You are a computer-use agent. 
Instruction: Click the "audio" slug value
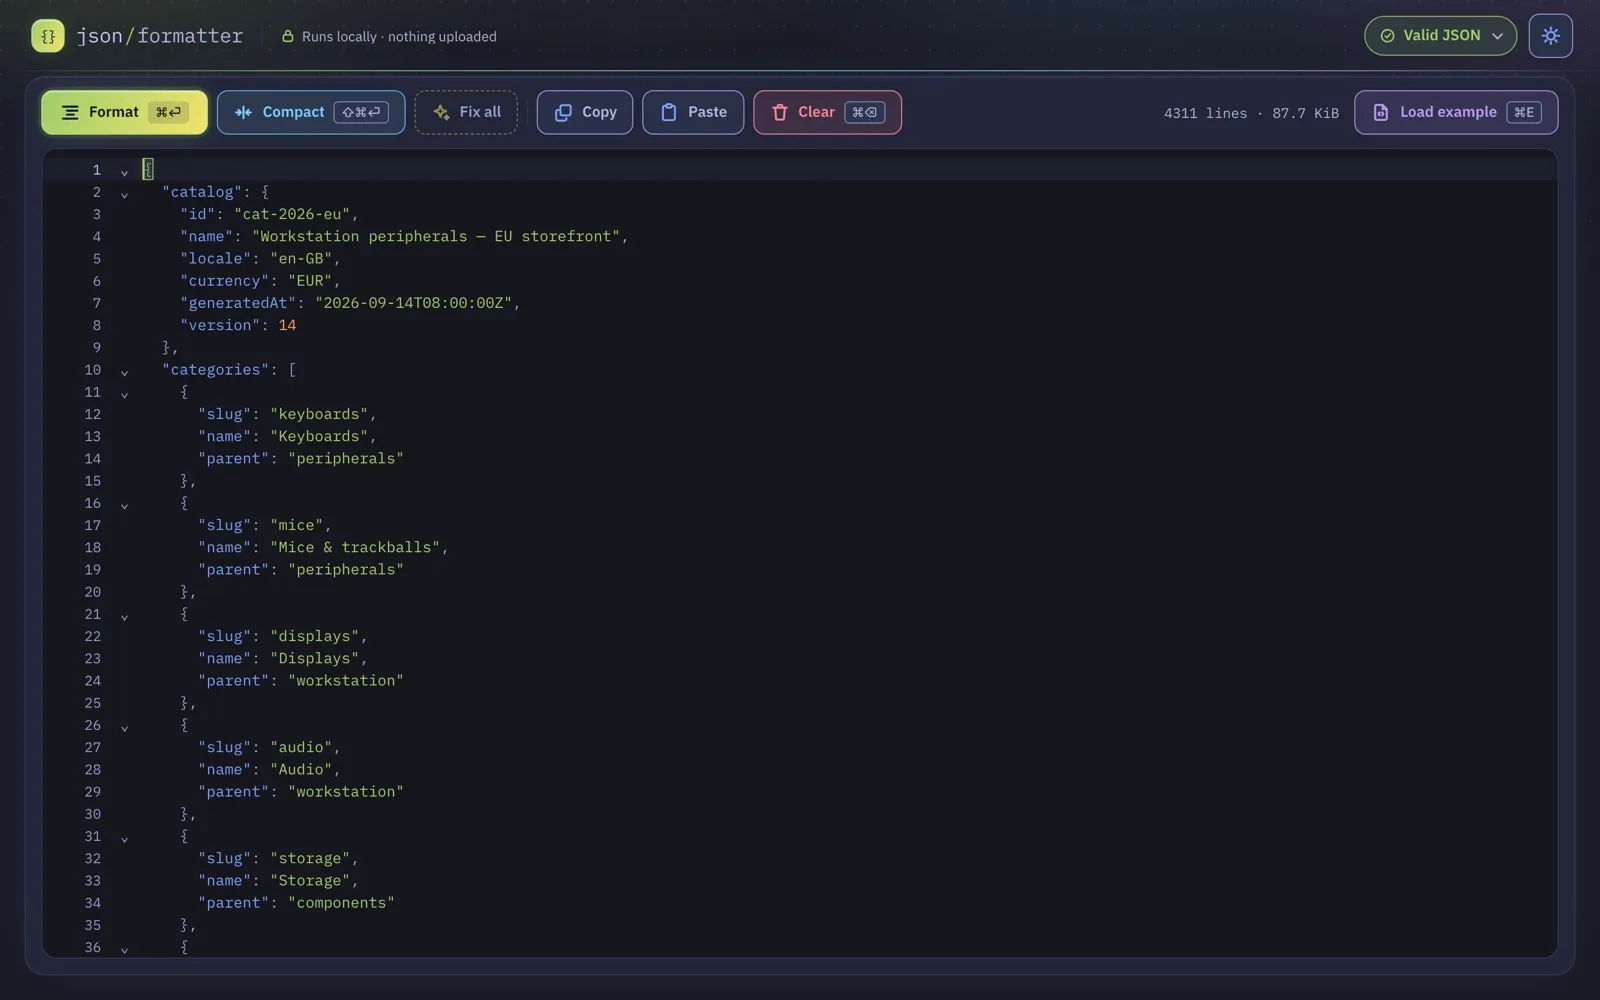301,747
